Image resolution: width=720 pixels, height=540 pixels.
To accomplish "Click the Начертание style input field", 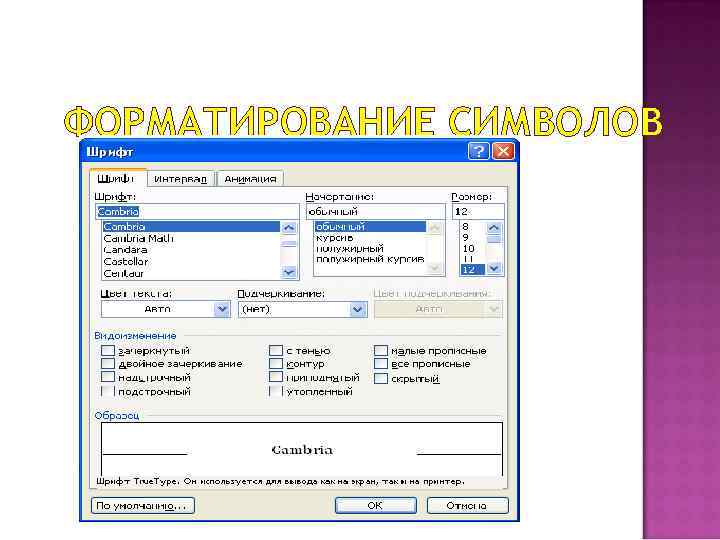I will tap(376, 212).
